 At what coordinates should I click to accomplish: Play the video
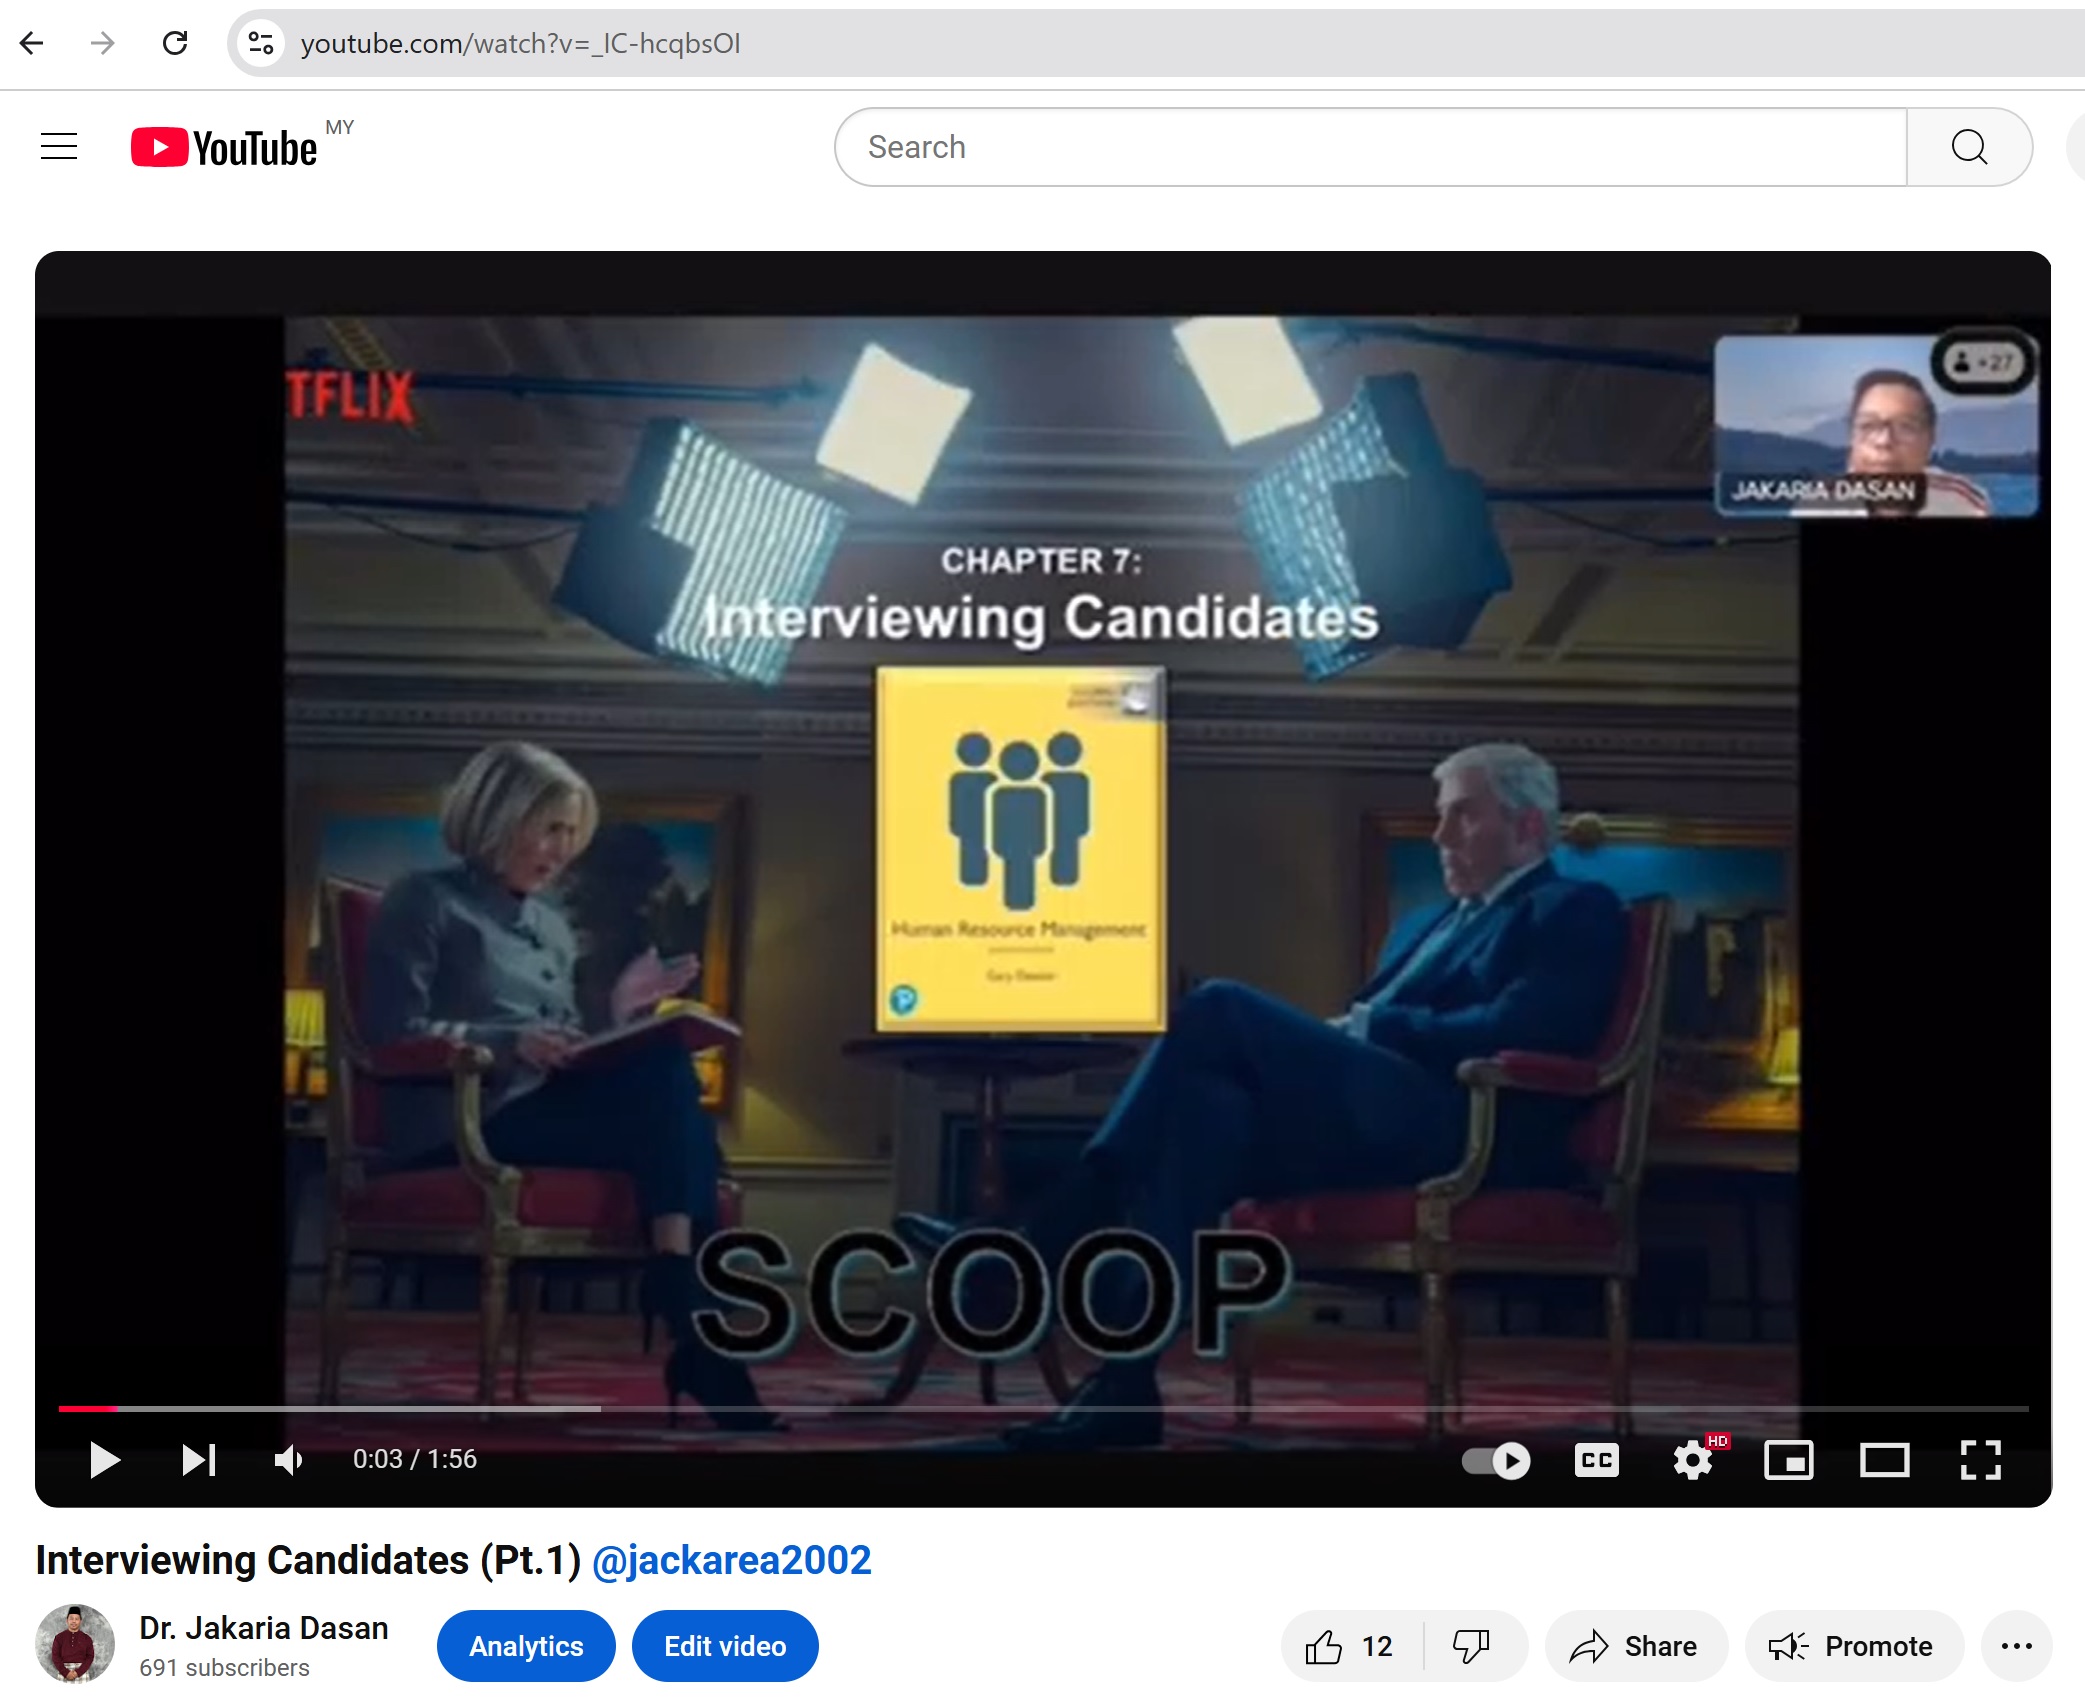point(104,1460)
